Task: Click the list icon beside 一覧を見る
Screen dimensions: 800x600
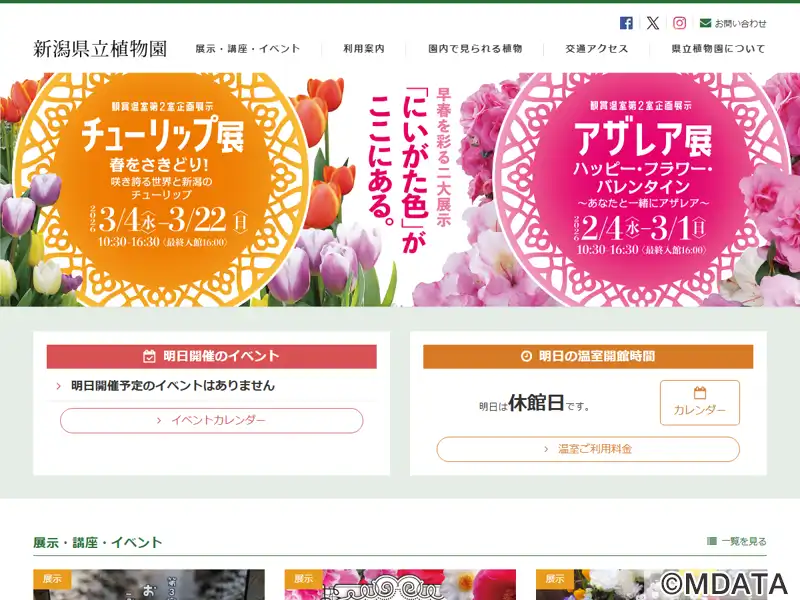Action: [x=712, y=541]
